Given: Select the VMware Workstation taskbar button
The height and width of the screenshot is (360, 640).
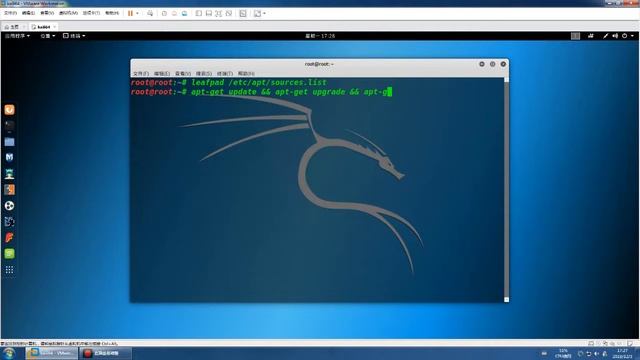Looking at the screenshot, I should click(x=51, y=353).
